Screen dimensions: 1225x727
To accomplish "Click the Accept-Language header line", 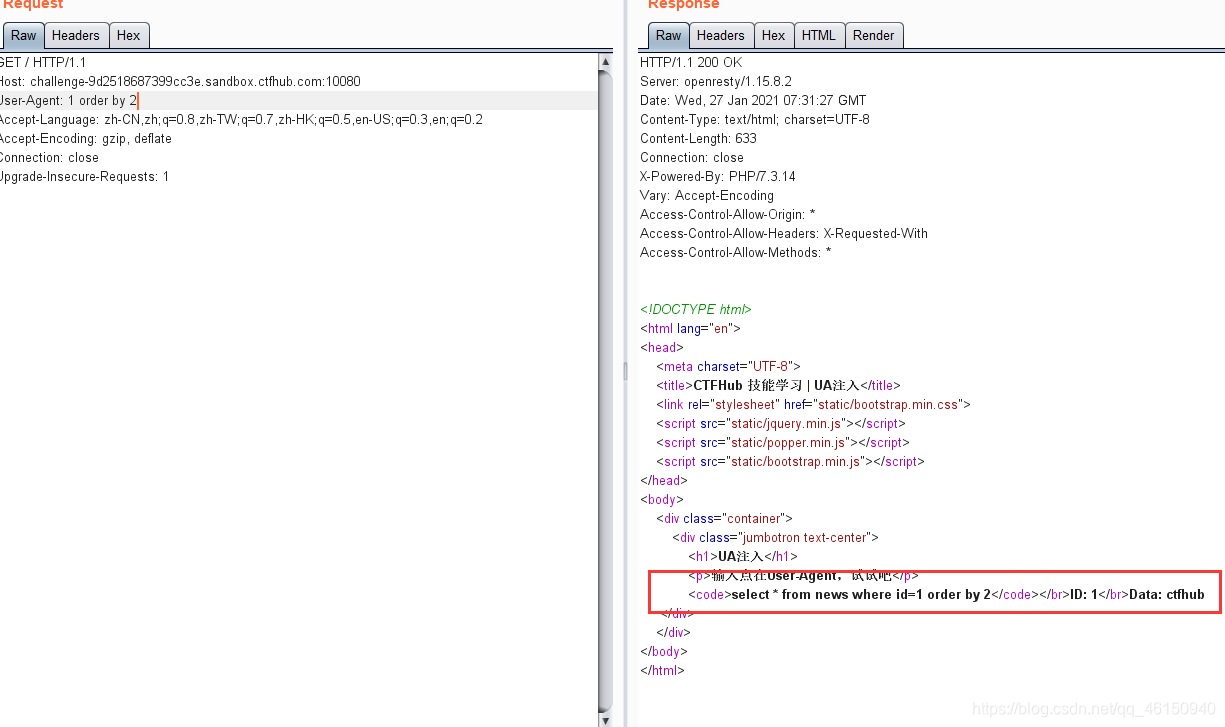I will pyautogui.click(x=241, y=120).
